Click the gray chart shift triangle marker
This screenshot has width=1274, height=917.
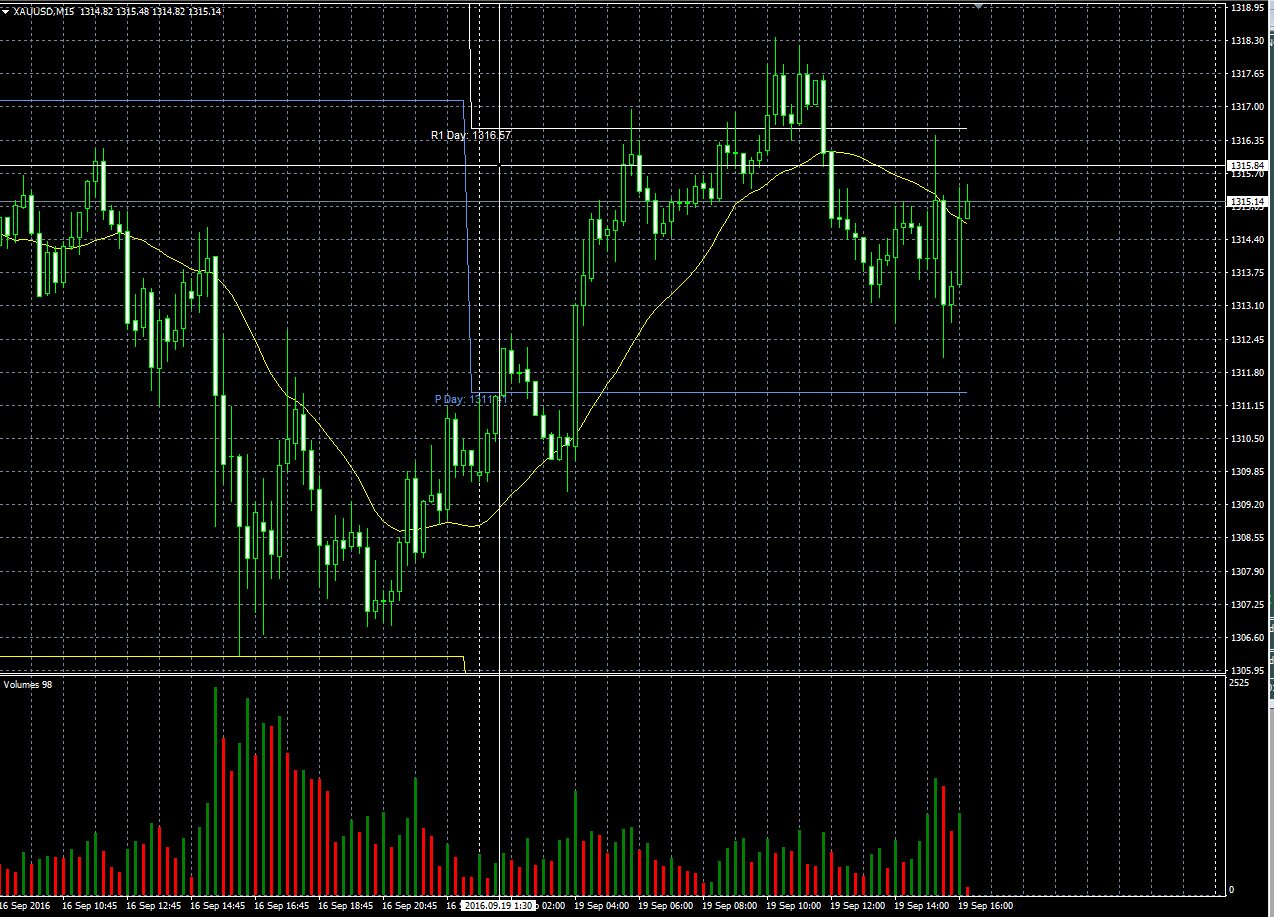coord(978,6)
